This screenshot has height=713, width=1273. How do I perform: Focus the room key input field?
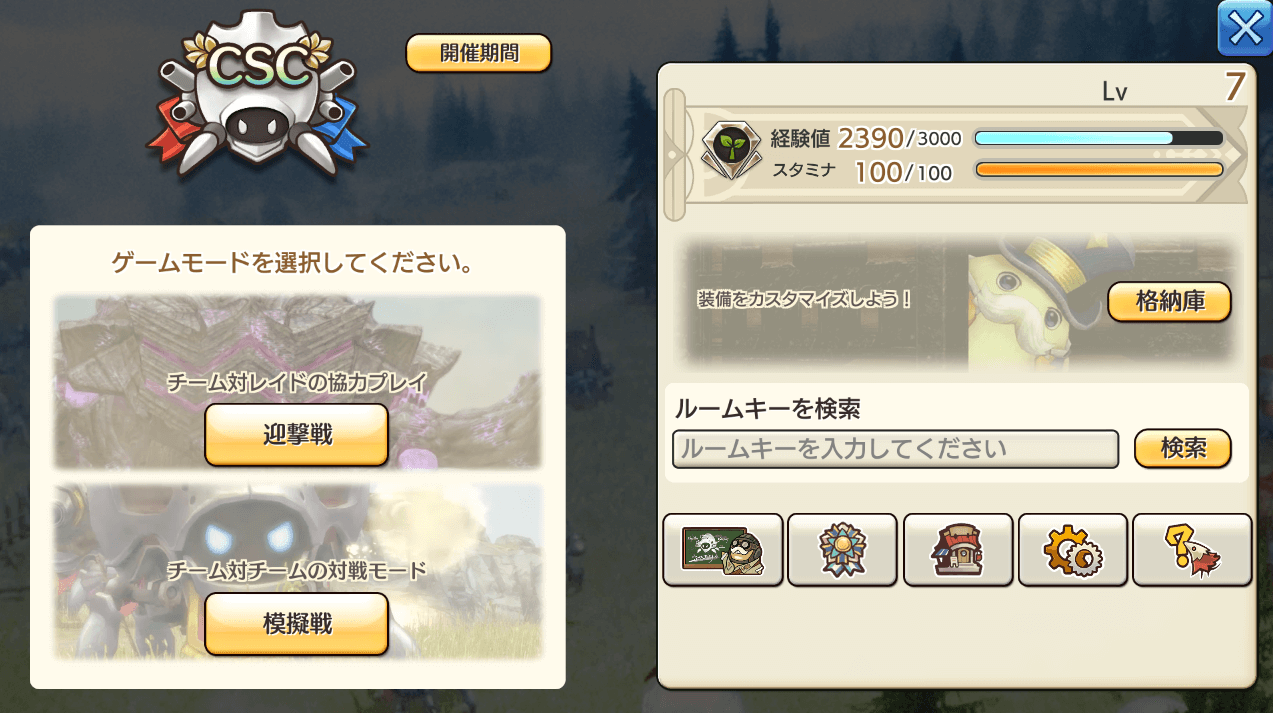pyautogui.click(x=895, y=449)
